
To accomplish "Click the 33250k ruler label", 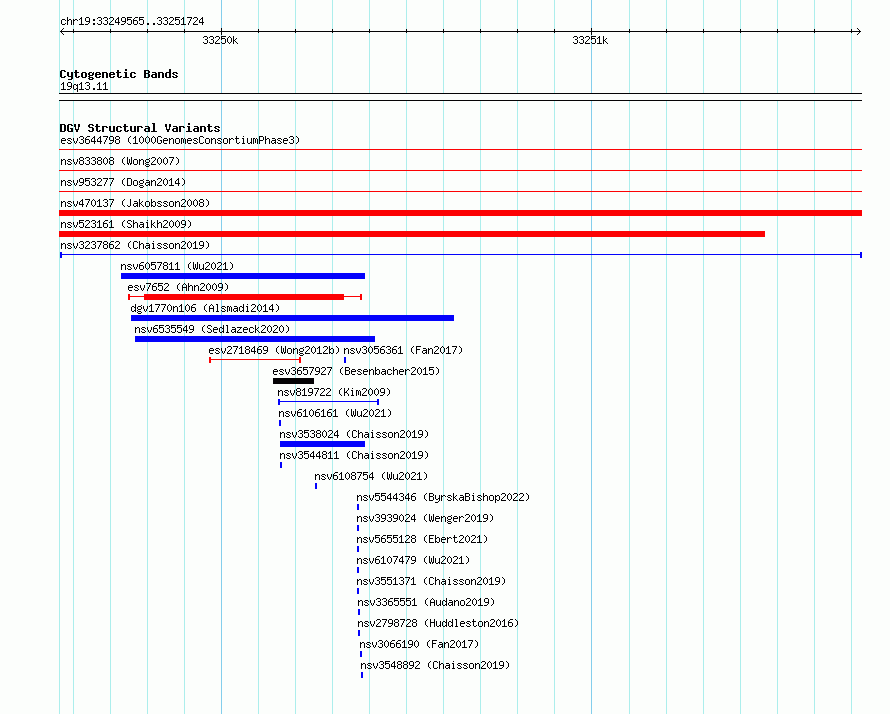I will (x=220, y=40).
